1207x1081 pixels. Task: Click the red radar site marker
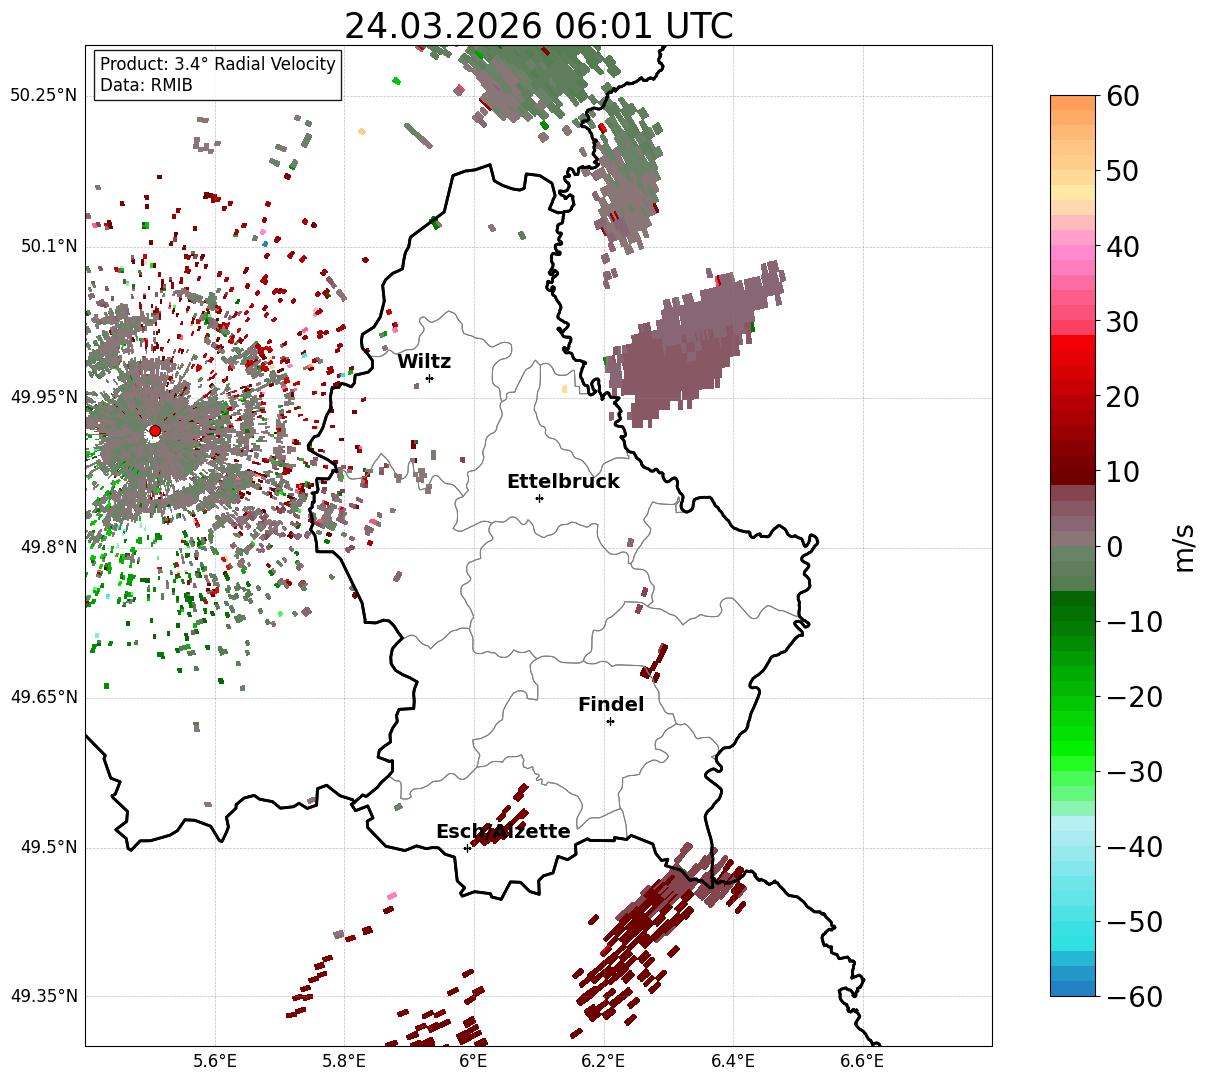pyautogui.click(x=155, y=431)
